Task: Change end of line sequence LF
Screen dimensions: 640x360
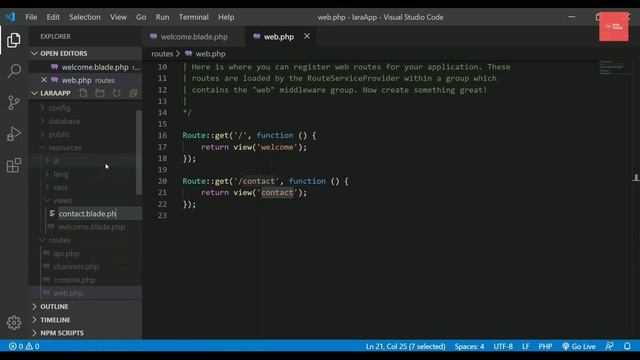Action: click(526, 346)
